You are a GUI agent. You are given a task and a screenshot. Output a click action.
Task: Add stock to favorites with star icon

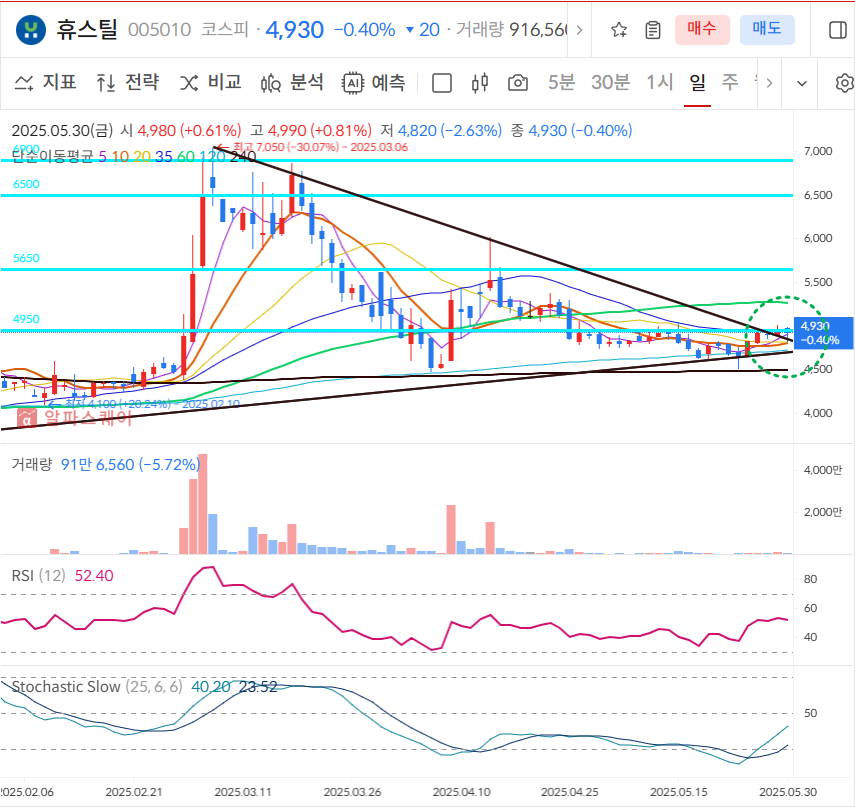click(x=619, y=30)
